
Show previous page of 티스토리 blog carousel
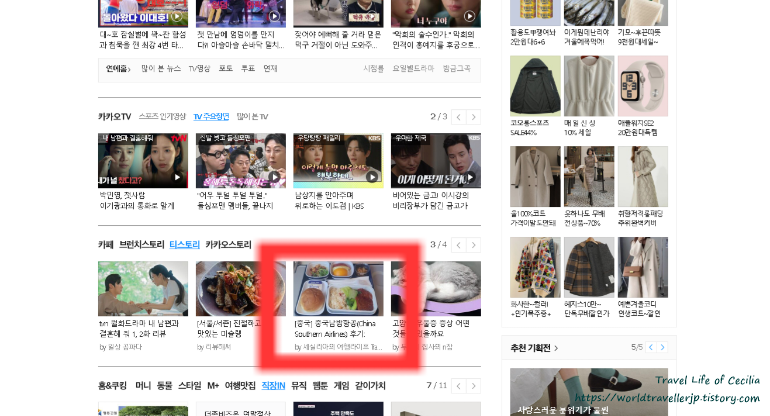(459, 245)
